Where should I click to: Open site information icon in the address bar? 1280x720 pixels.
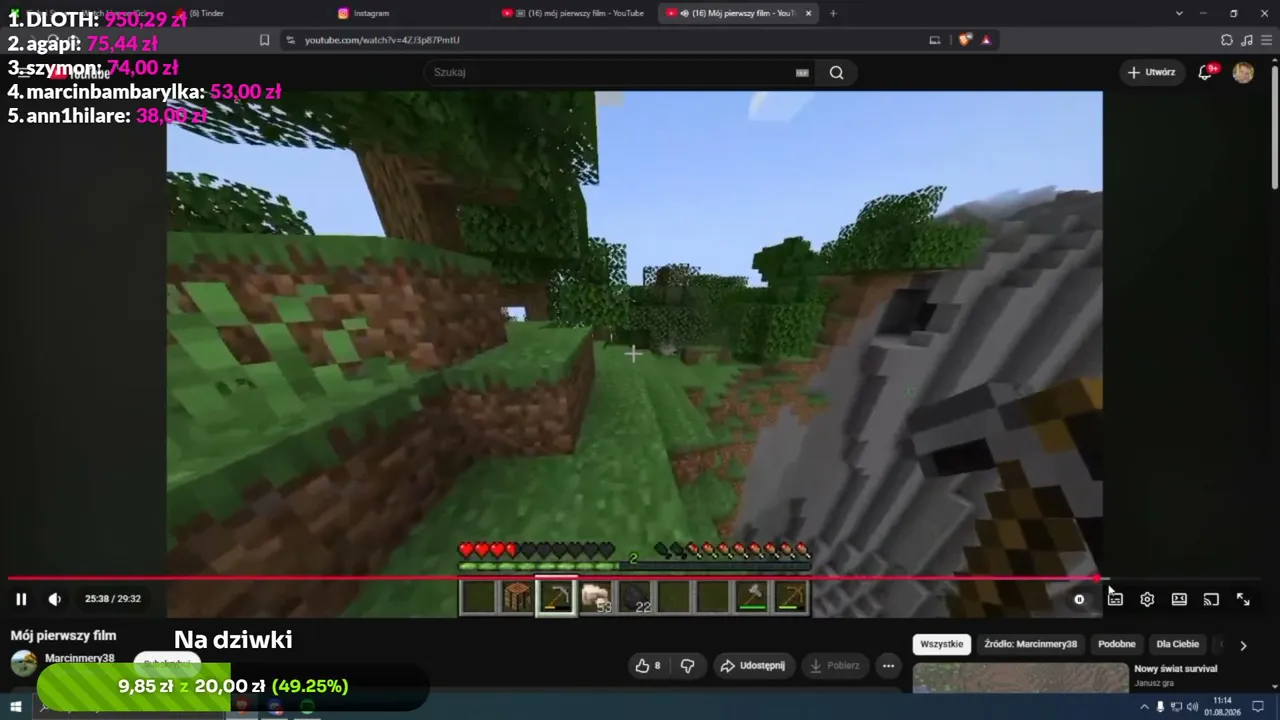290,40
